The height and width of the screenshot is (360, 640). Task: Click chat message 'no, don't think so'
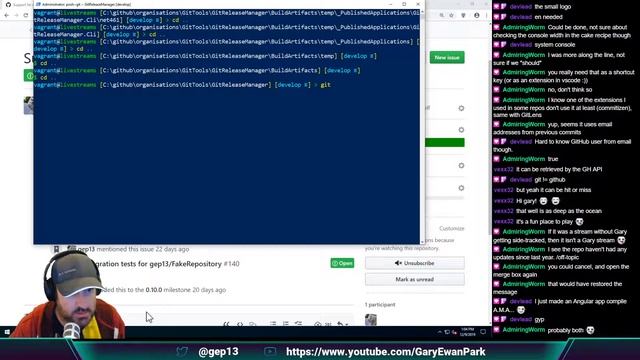[x=570, y=90]
